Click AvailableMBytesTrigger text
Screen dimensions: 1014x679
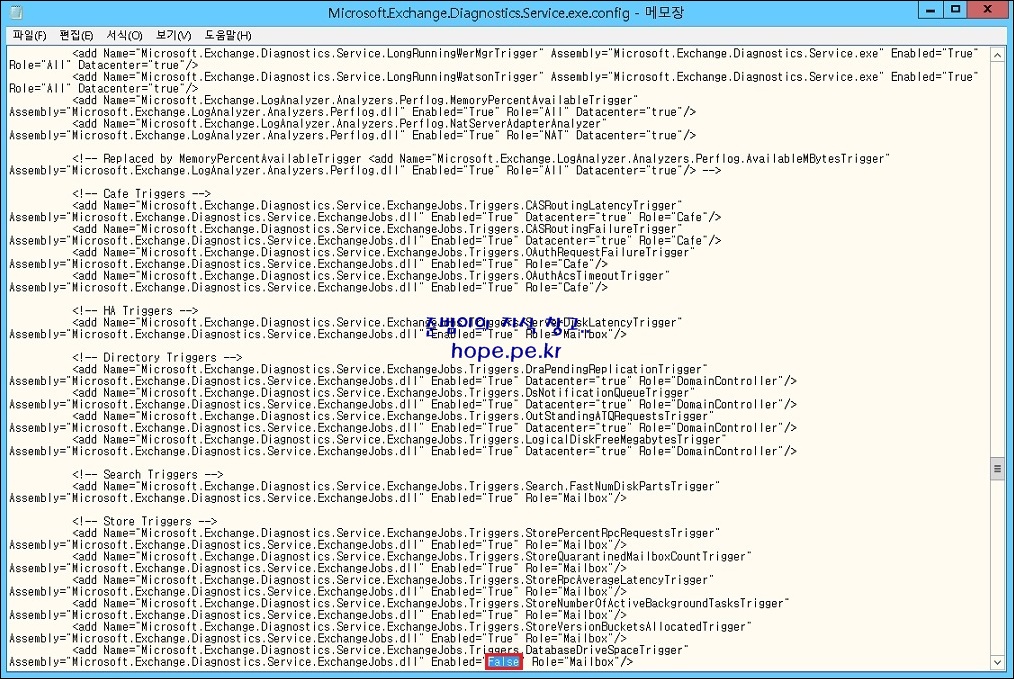[x=817, y=158]
